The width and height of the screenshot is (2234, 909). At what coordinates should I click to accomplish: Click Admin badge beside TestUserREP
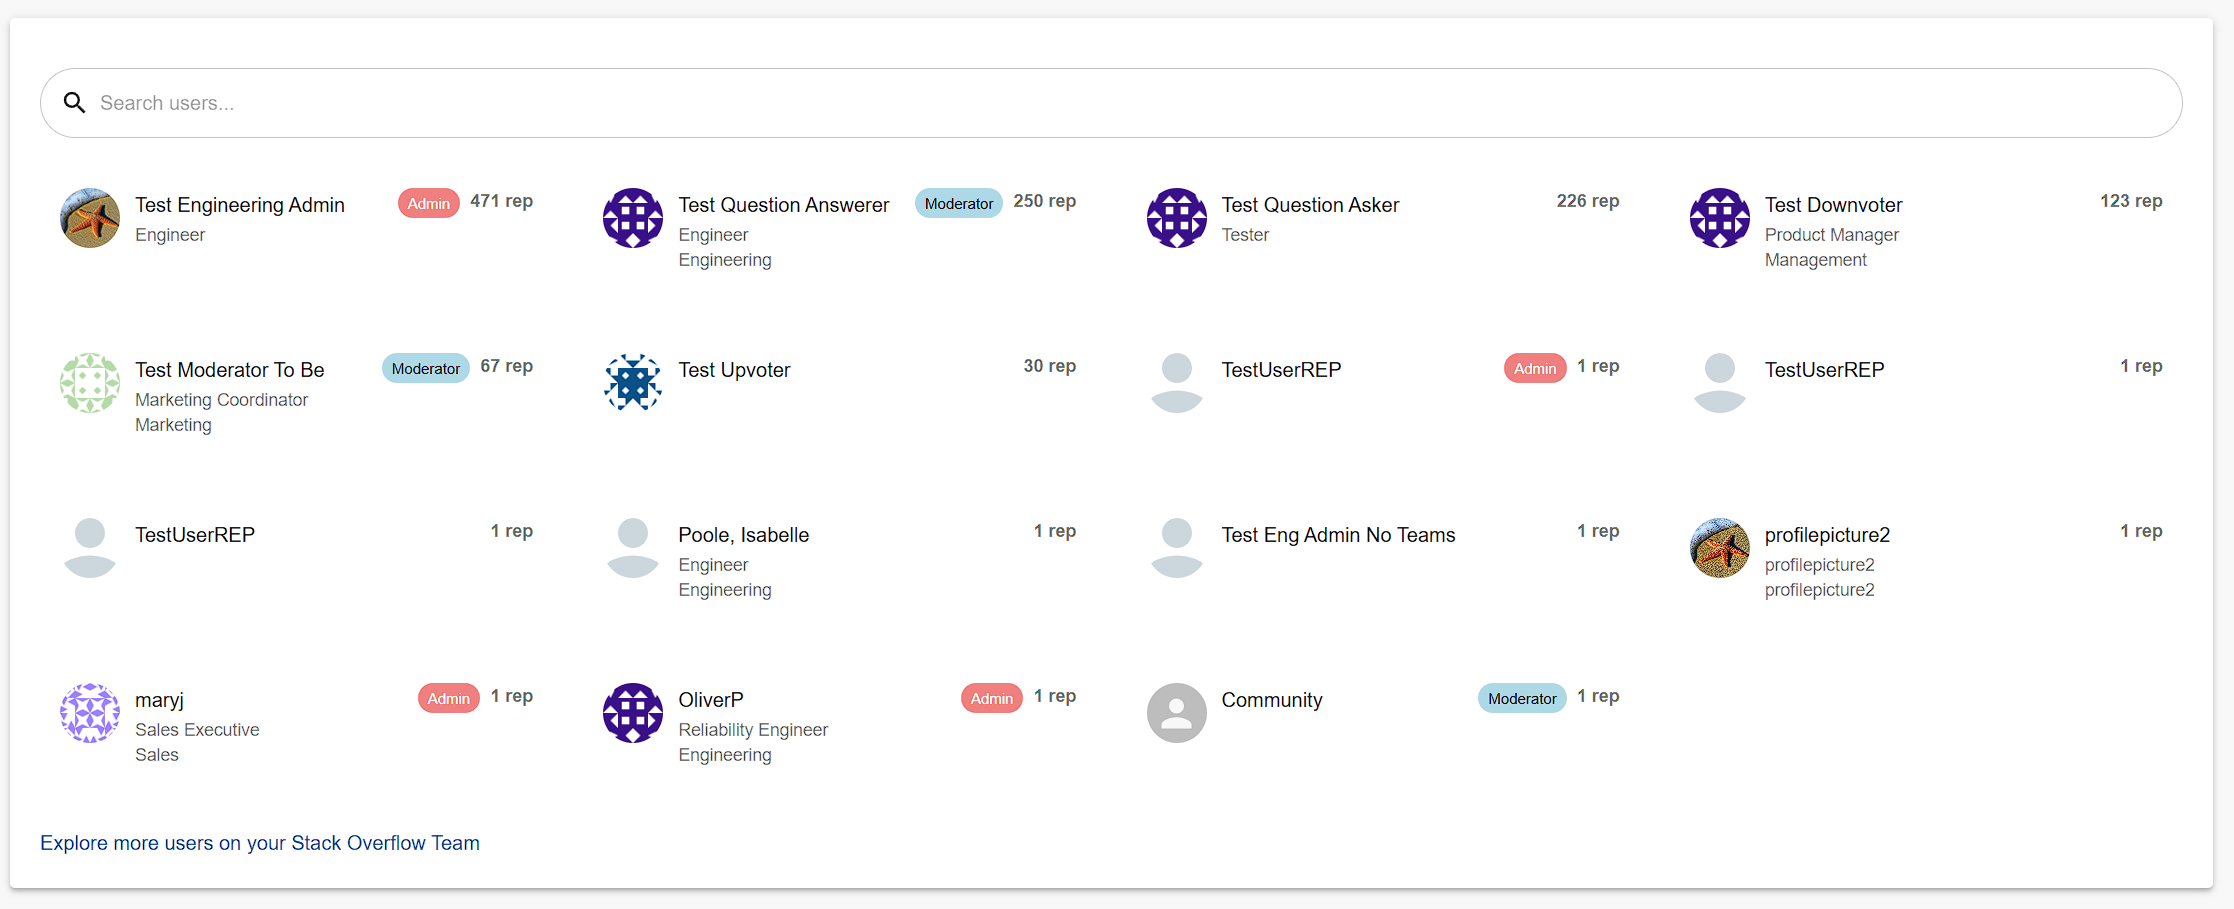point(1535,368)
